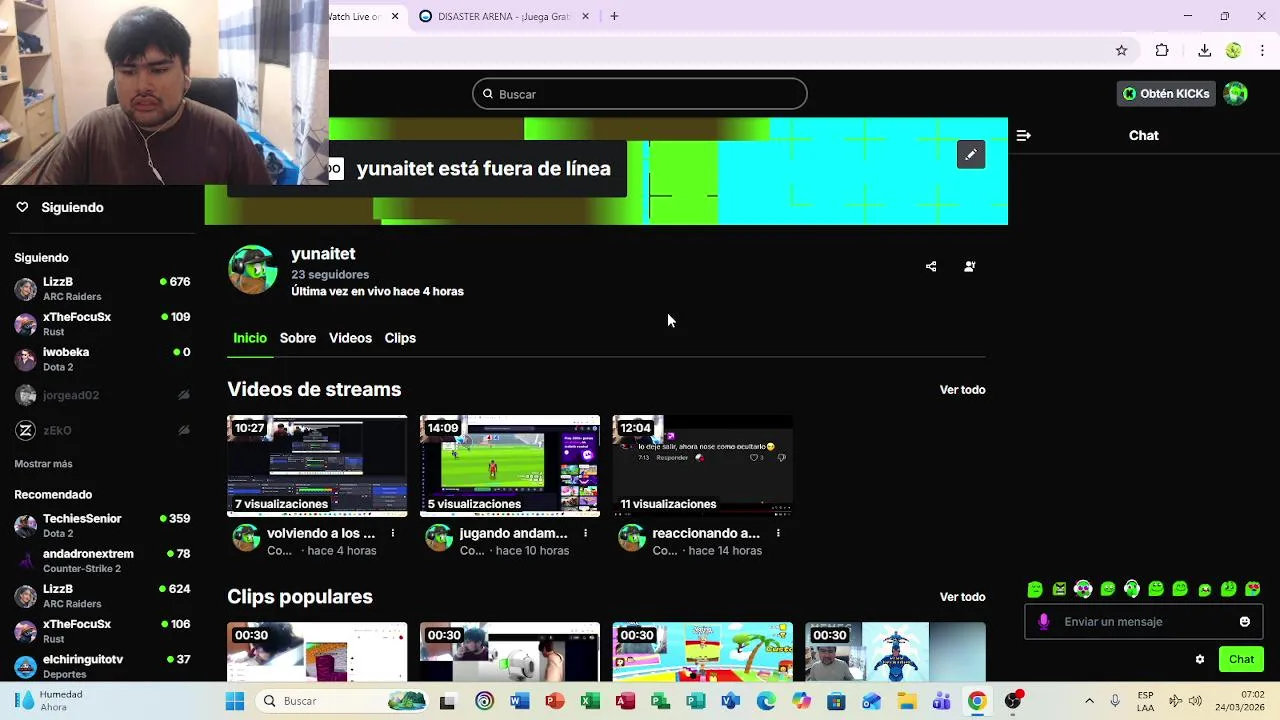The height and width of the screenshot is (720, 1280).
Task: Open chat settings gear icon
Action: [x=1200, y=659]
